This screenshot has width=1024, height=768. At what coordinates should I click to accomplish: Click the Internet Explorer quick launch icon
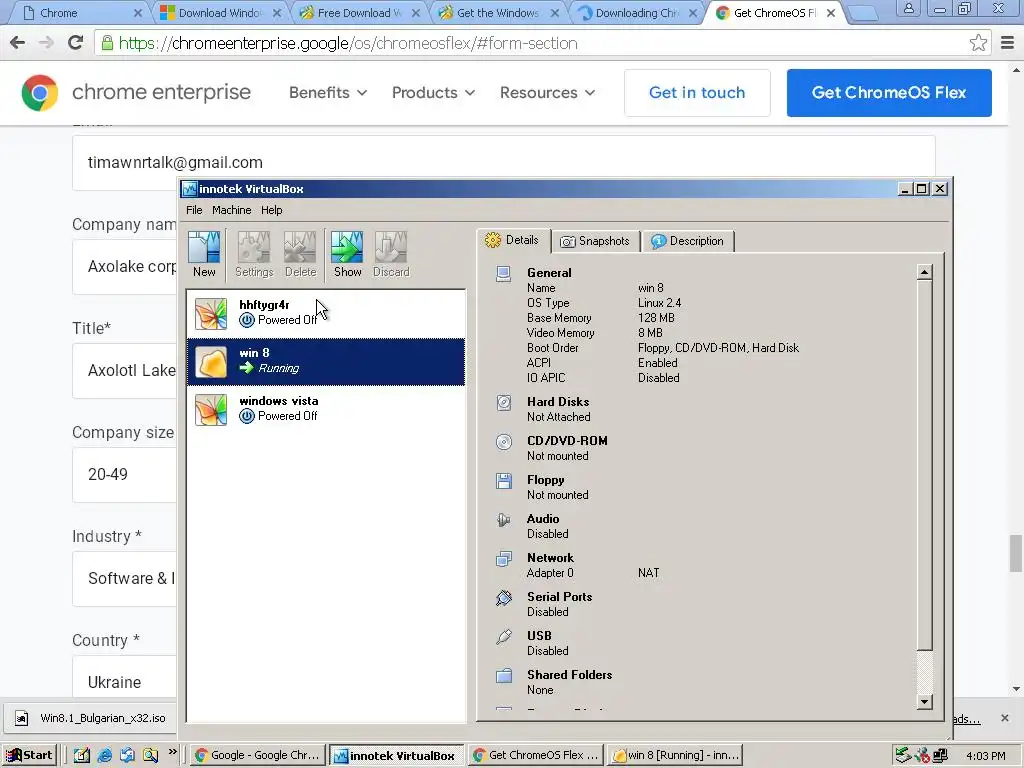pos(104,755)
